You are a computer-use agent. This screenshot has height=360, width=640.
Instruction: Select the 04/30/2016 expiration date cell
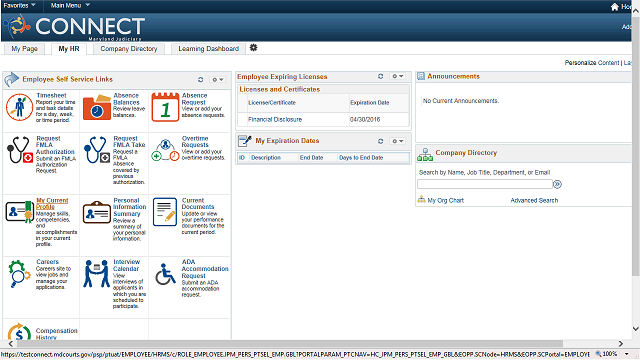point(365,120)
